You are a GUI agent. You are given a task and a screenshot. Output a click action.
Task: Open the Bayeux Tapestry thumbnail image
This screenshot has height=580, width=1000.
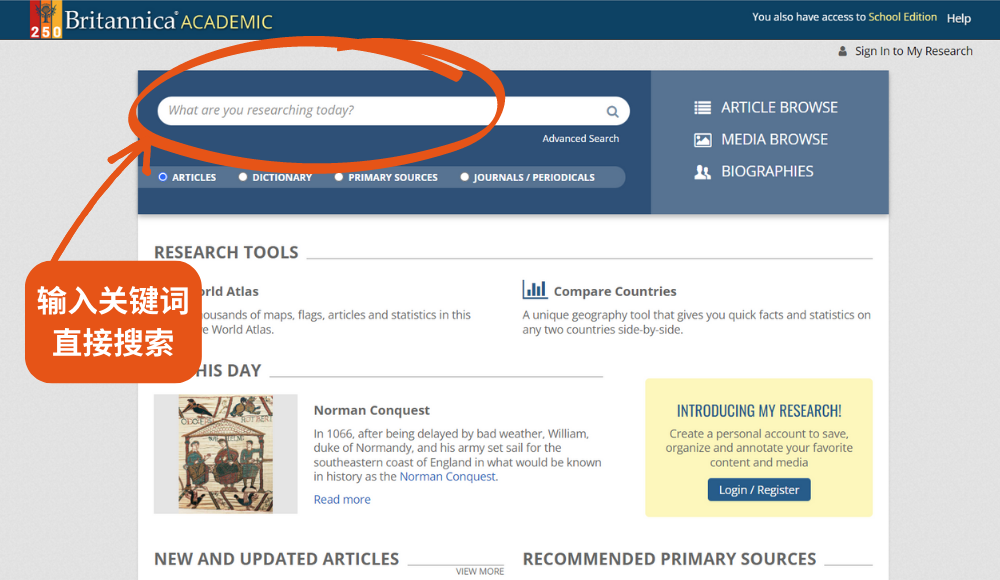click(x=226, y=454)
